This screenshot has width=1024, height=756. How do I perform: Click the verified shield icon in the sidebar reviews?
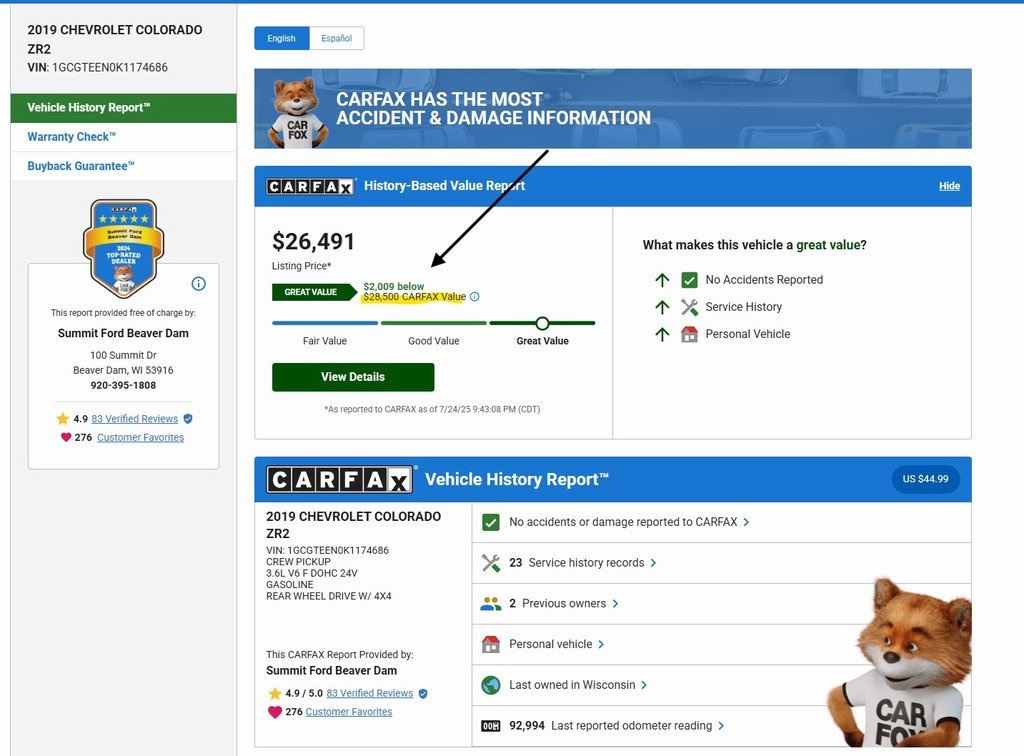coord(188,418)
